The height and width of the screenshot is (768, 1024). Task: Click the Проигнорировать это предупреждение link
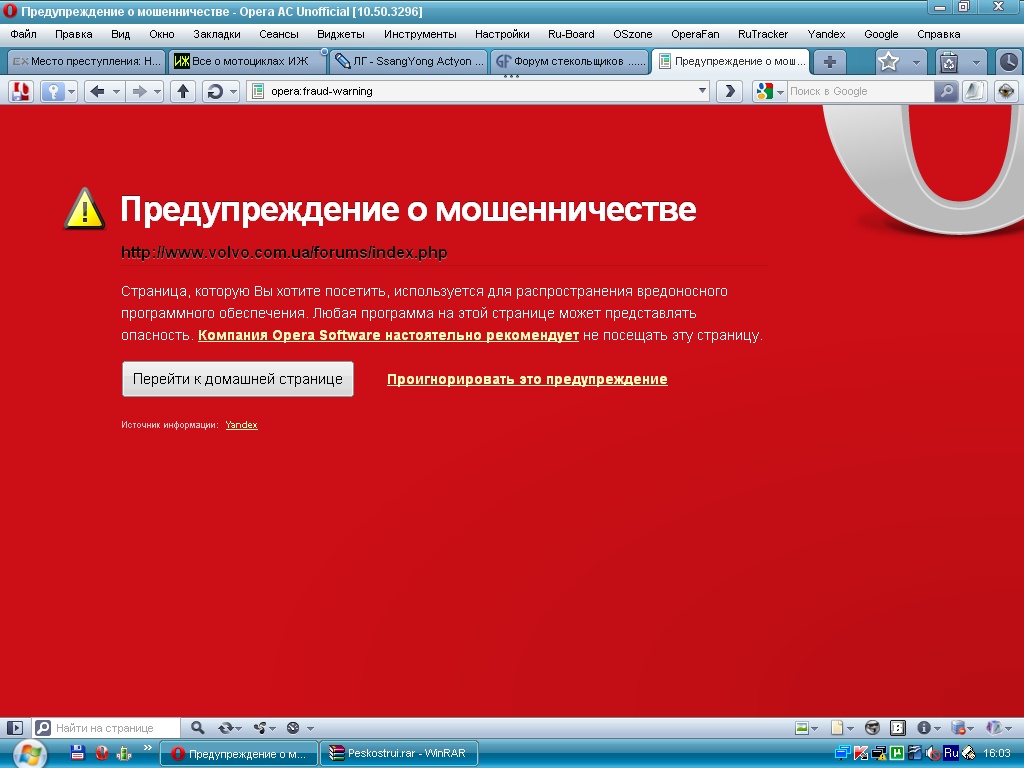527,379
